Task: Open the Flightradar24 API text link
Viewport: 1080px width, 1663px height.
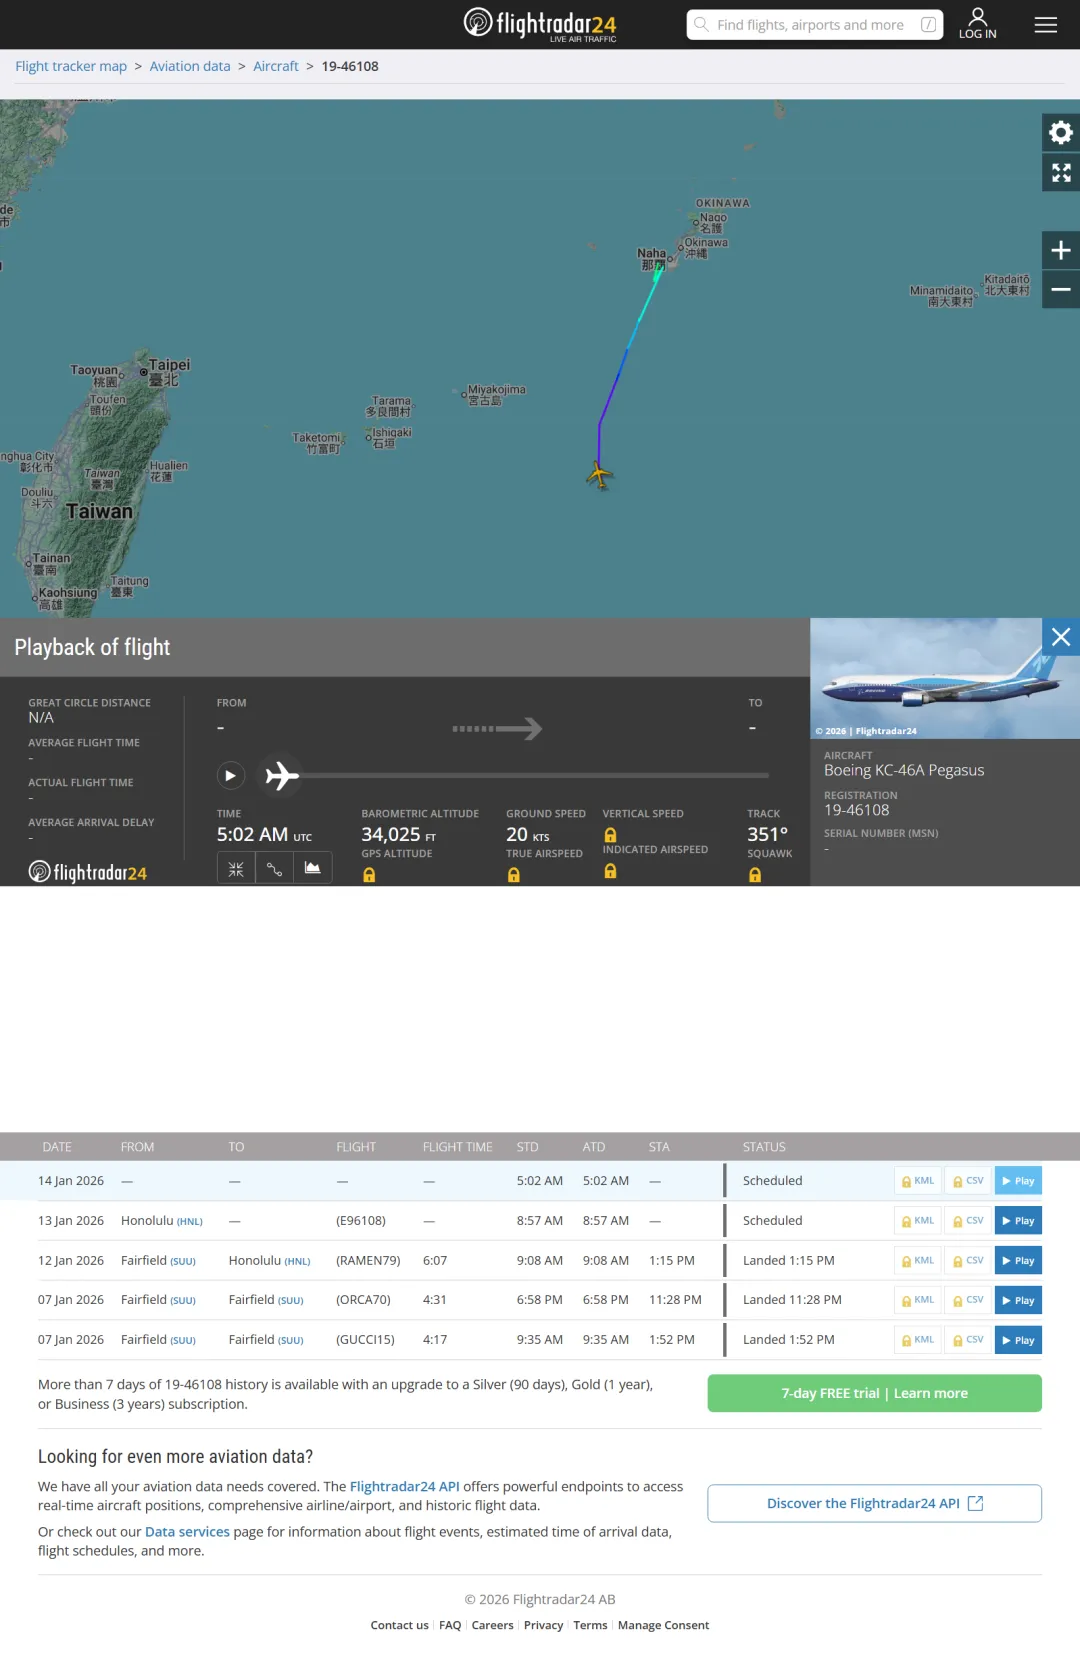Action: pyautogui.click(x=405, y=1487)
